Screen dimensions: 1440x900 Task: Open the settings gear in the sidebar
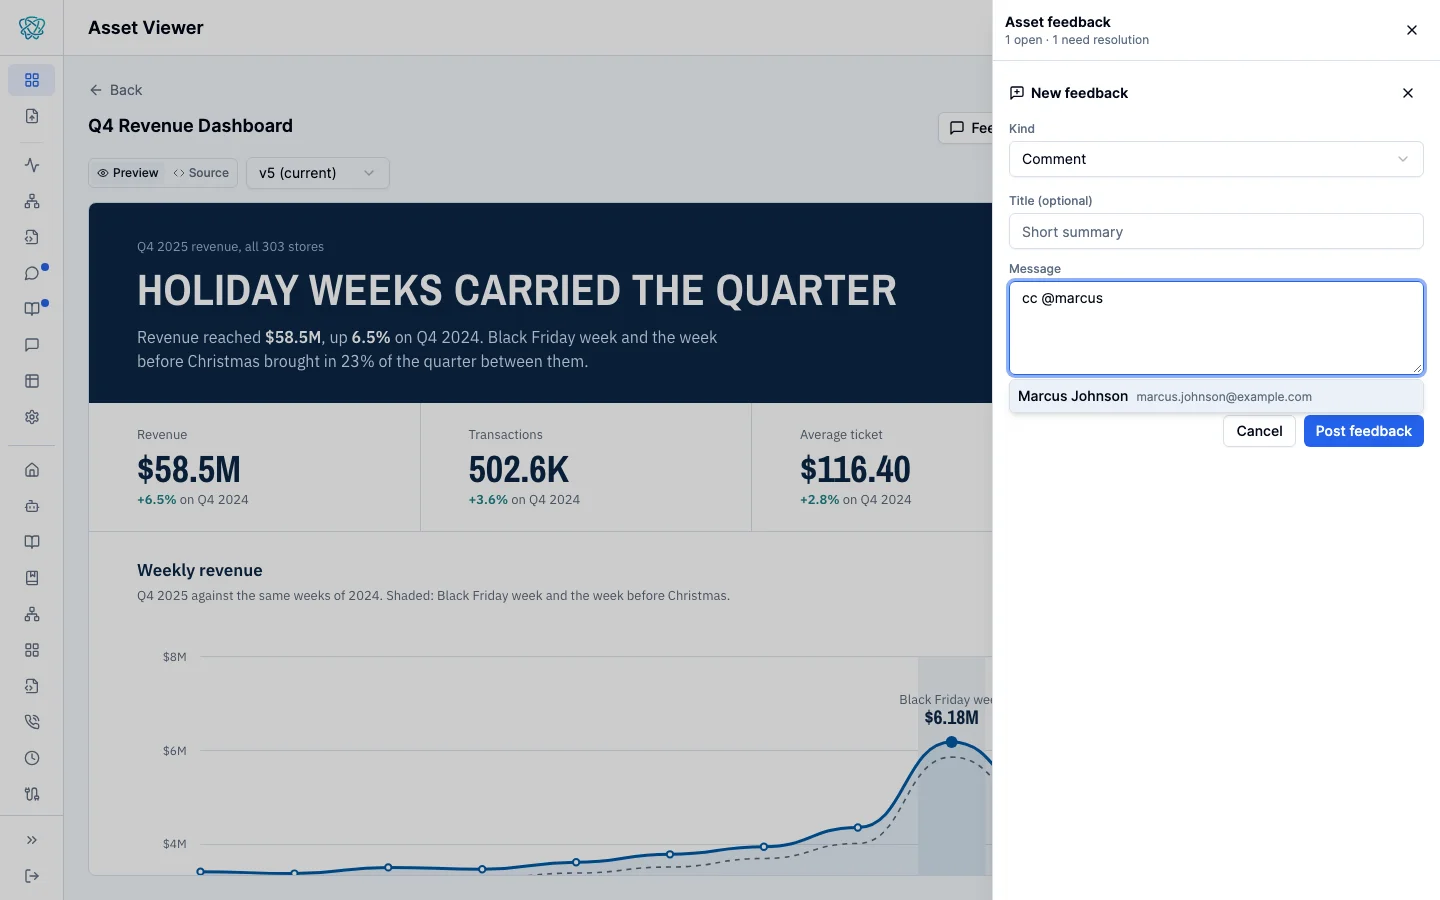(x=32, y=417)
